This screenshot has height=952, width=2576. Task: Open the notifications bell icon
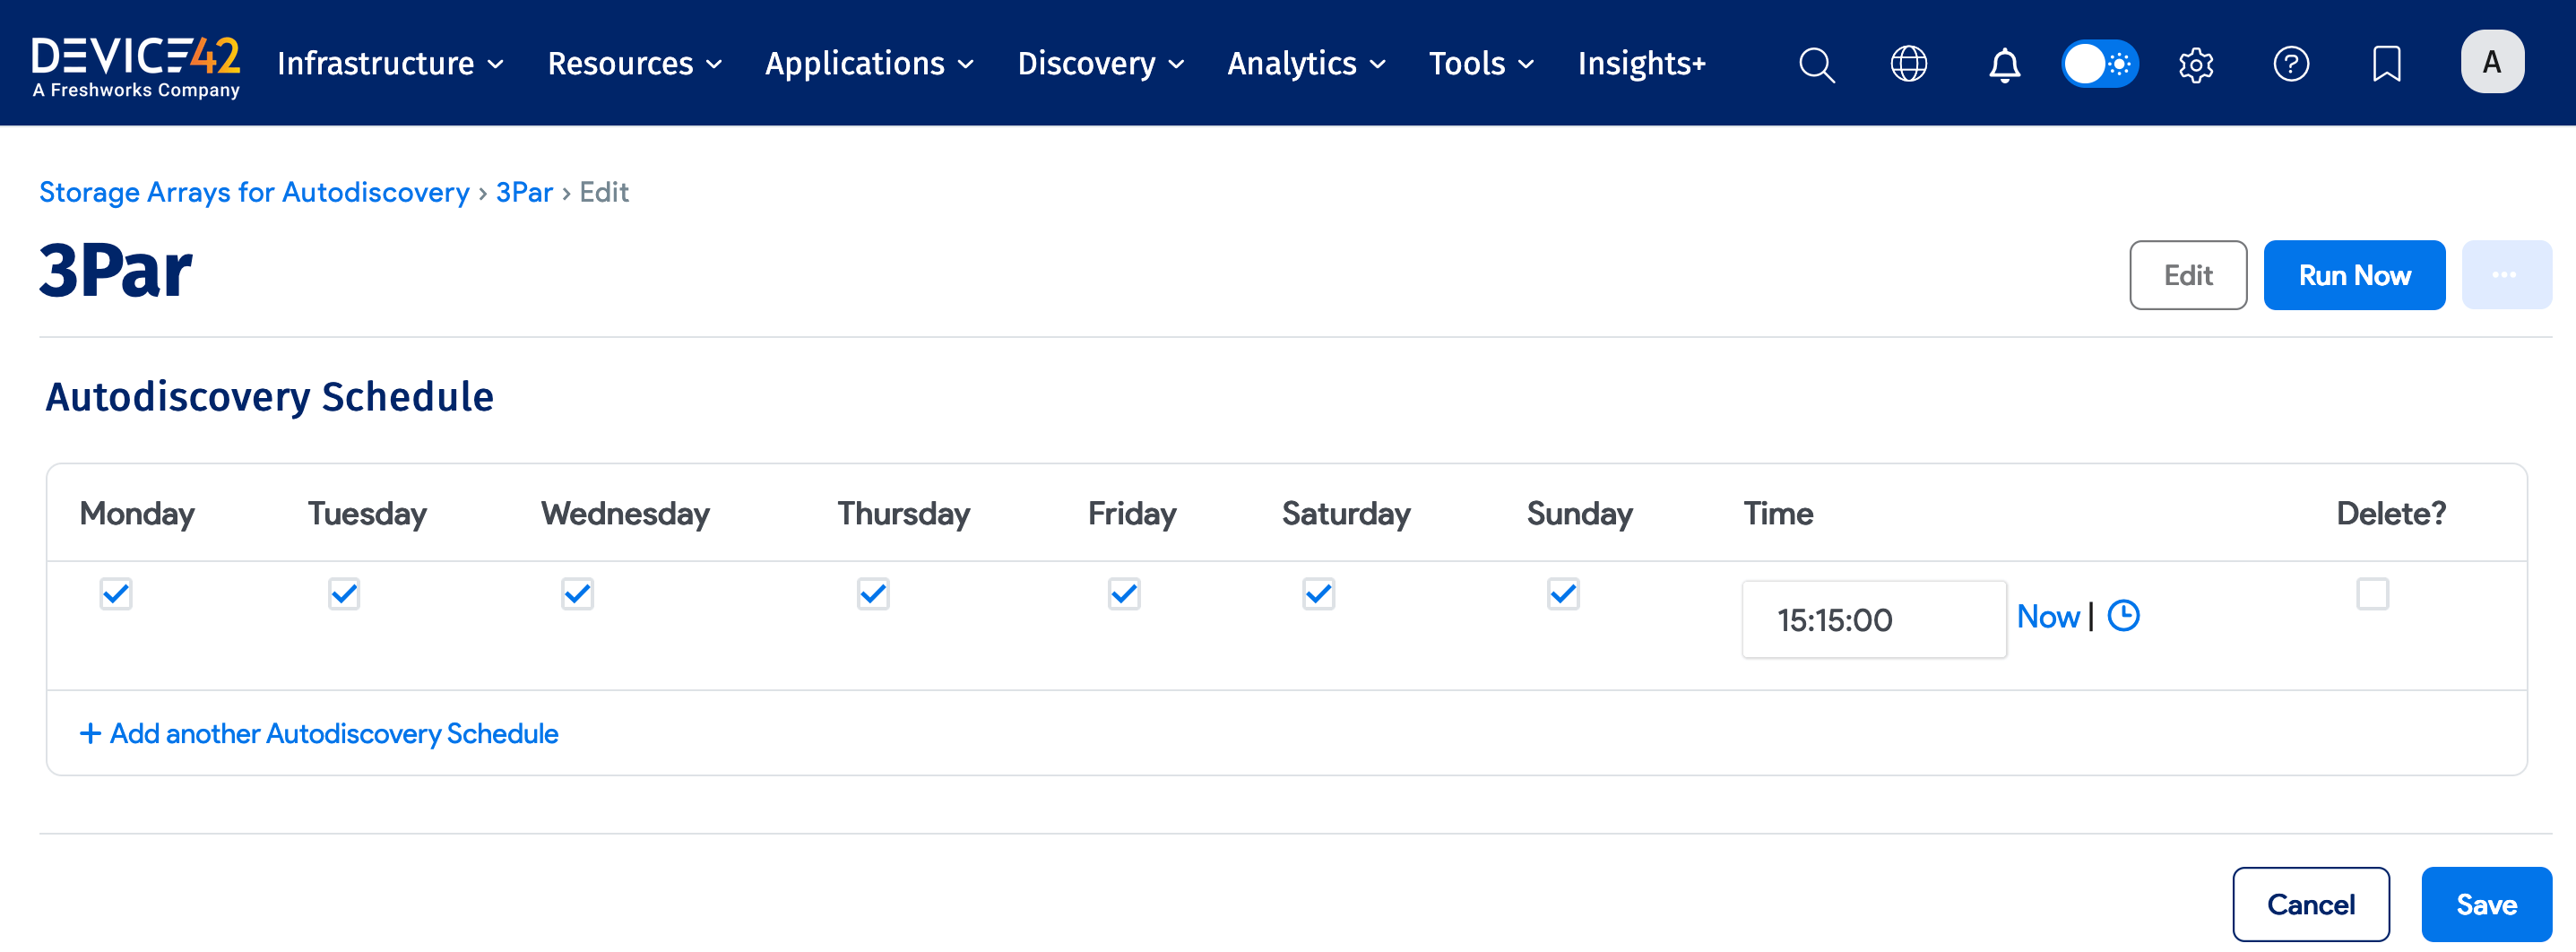[2004, 63]
